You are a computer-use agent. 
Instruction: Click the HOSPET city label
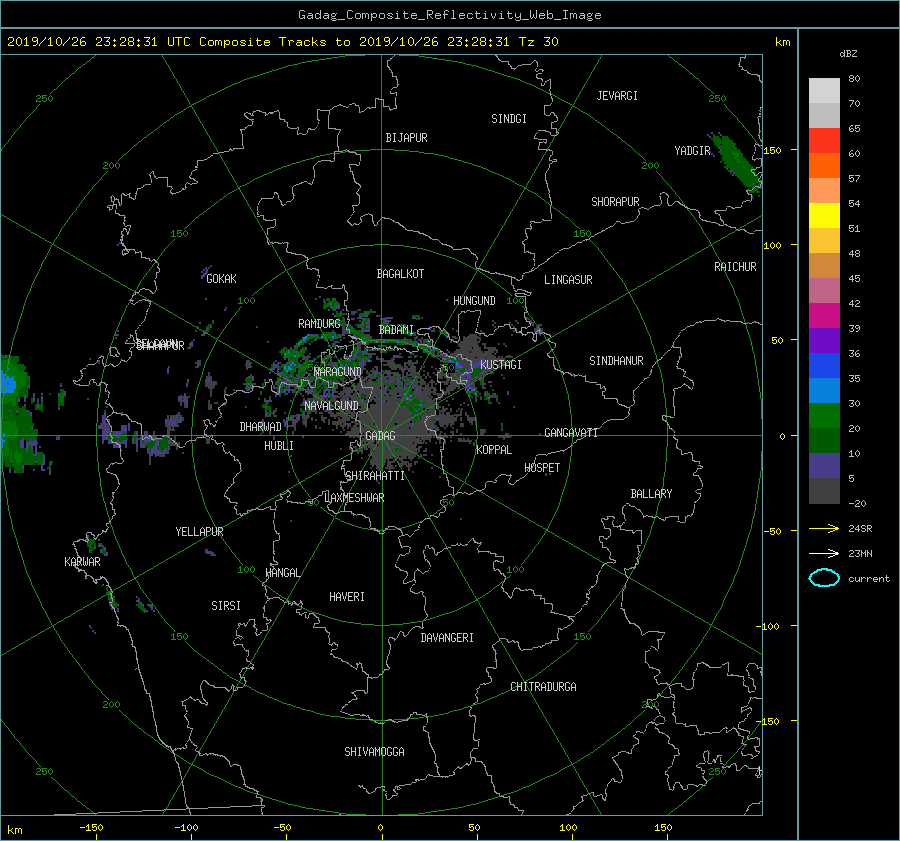(542, 468)
